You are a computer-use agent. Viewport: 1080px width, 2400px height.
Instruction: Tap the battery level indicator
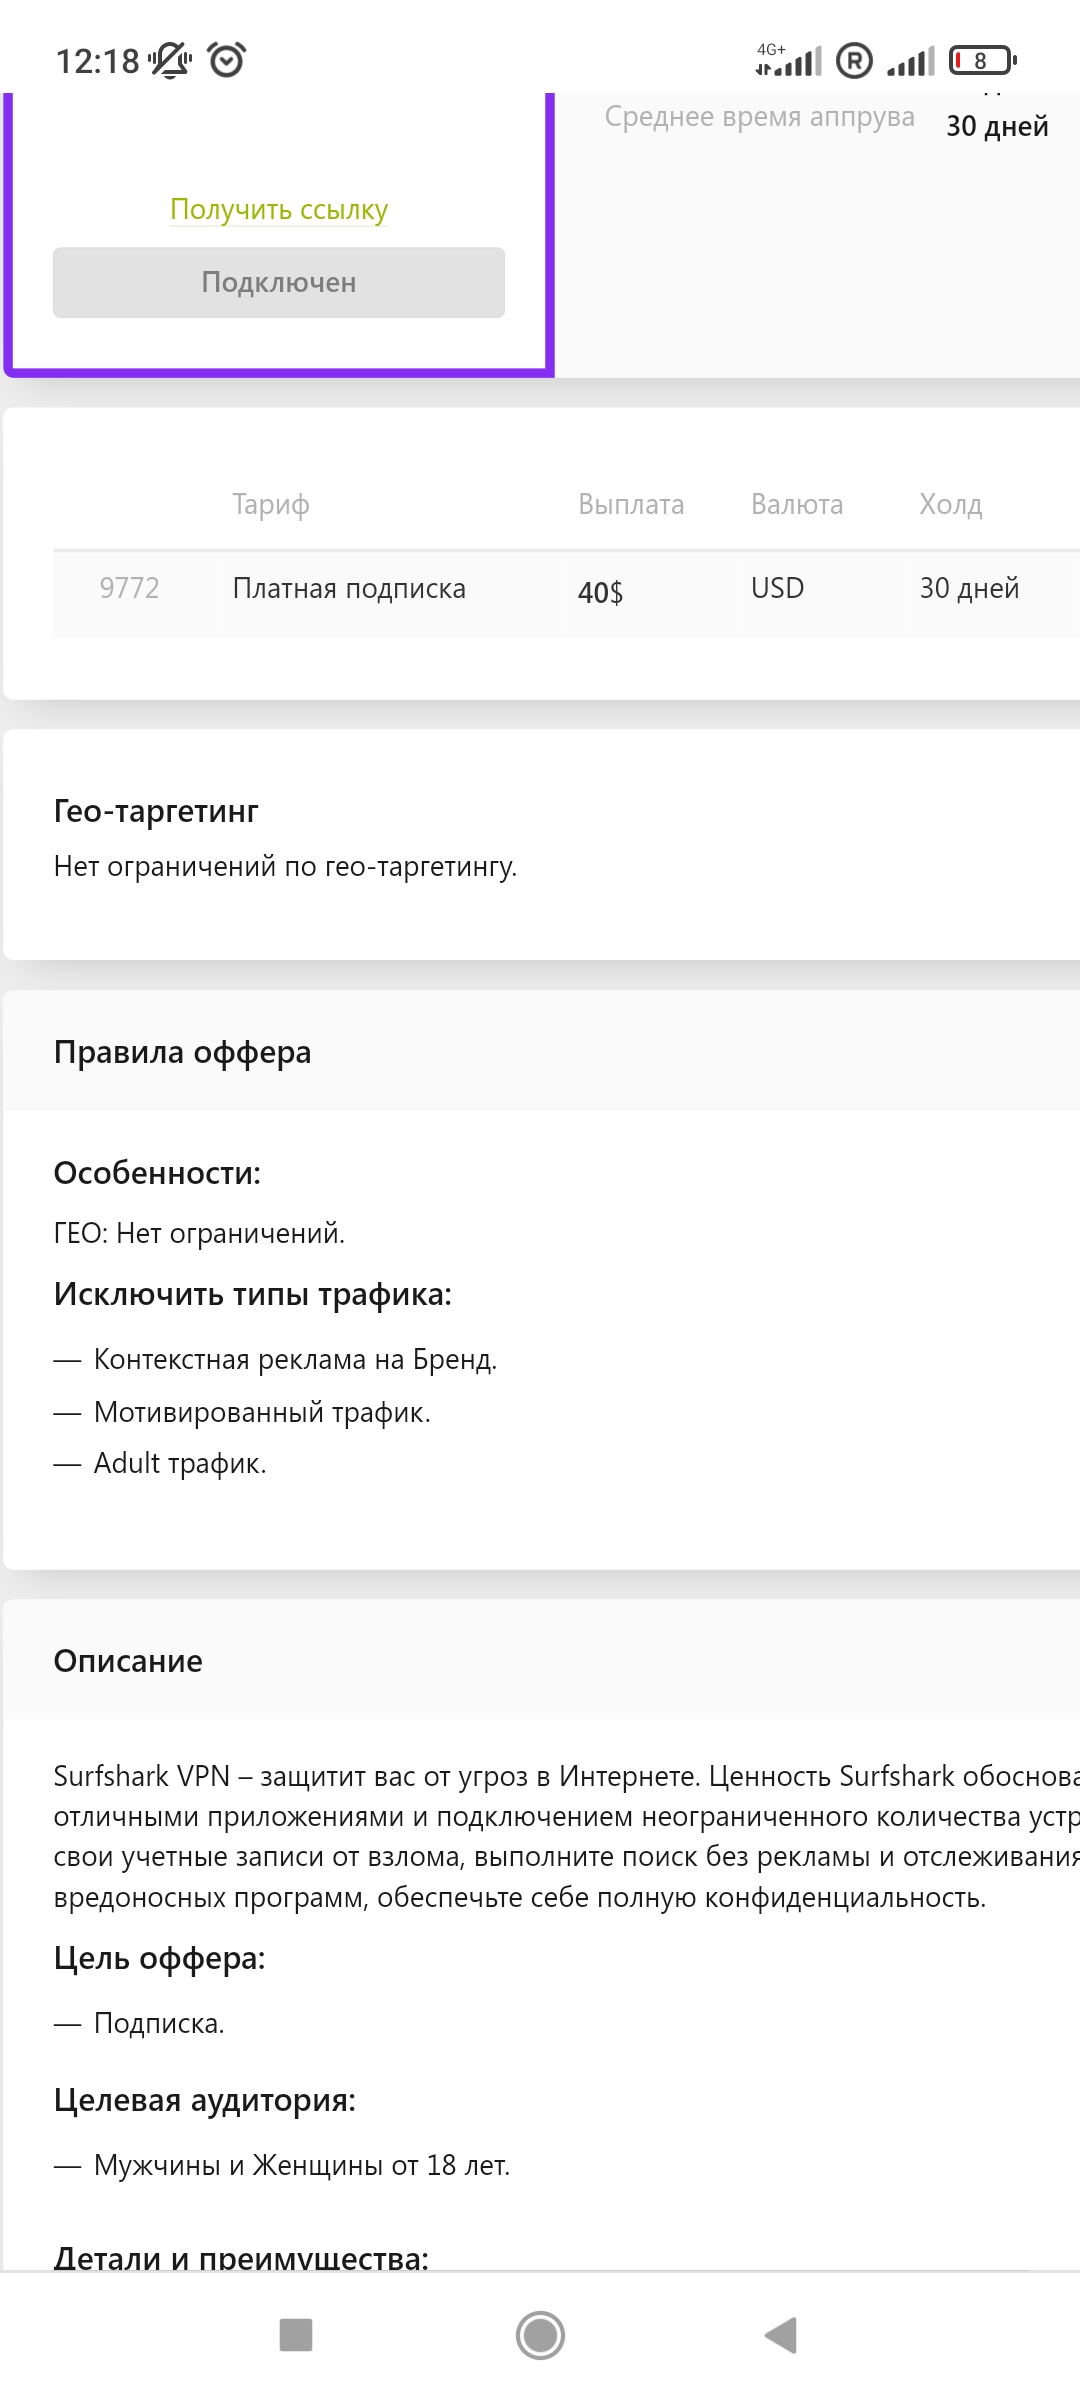(982, 61)
